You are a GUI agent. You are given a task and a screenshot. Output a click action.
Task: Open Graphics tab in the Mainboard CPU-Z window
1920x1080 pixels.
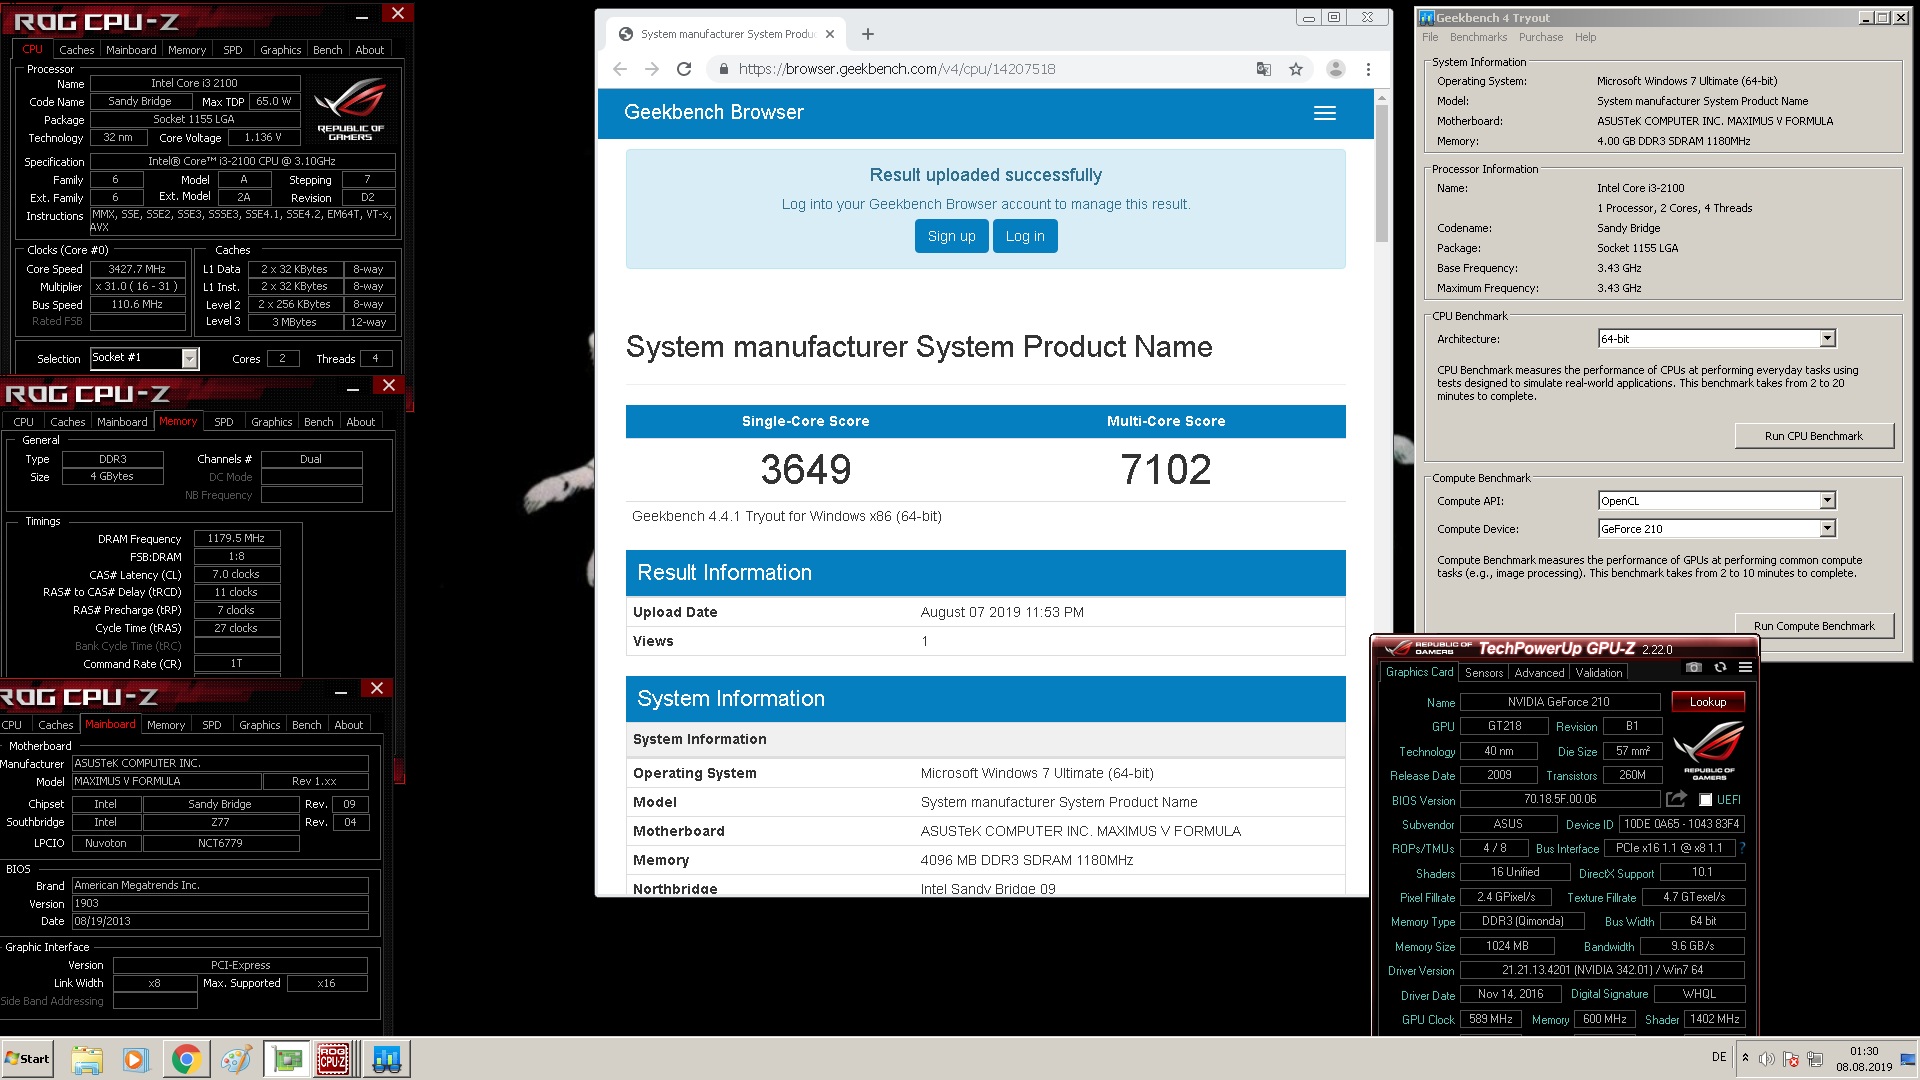[260, 725]
